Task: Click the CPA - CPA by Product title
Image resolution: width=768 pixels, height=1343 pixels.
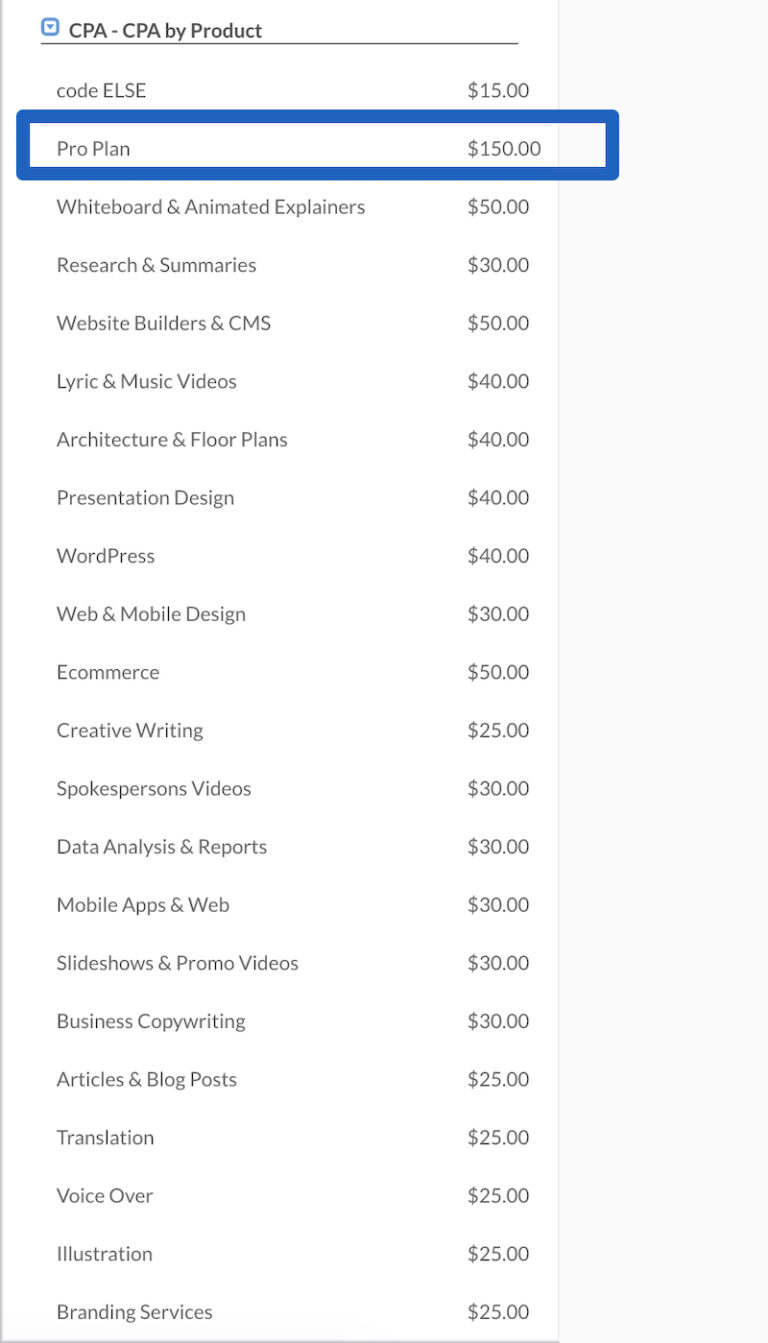Action: coord(163,31)
